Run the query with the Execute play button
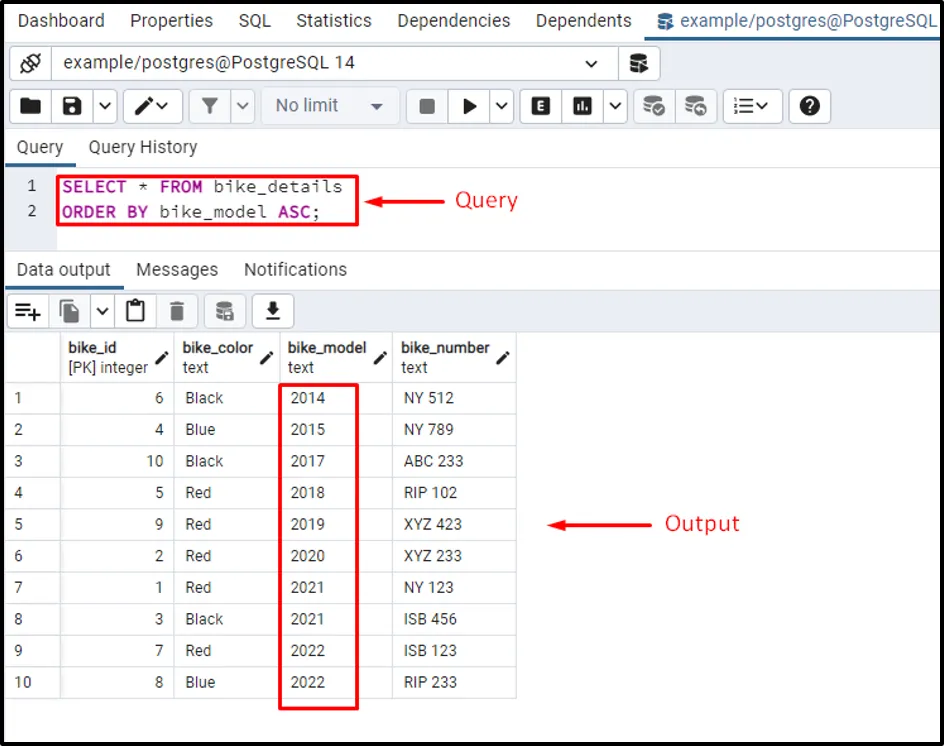The image size is (944, 746). pos(467,106)
